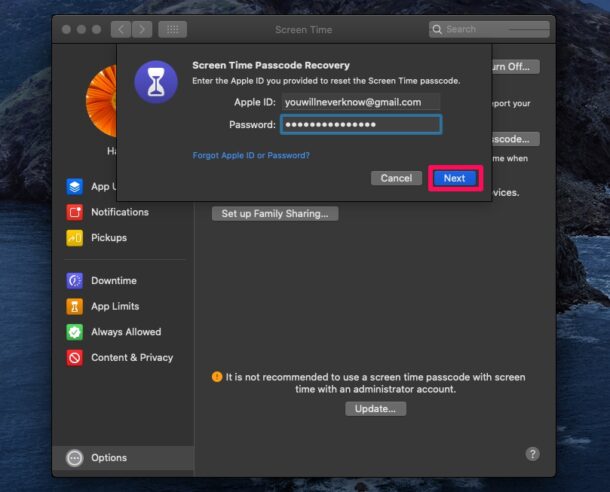Cancel the passcode recovery dialog
The image size is (610, 492).
[396, 178]
